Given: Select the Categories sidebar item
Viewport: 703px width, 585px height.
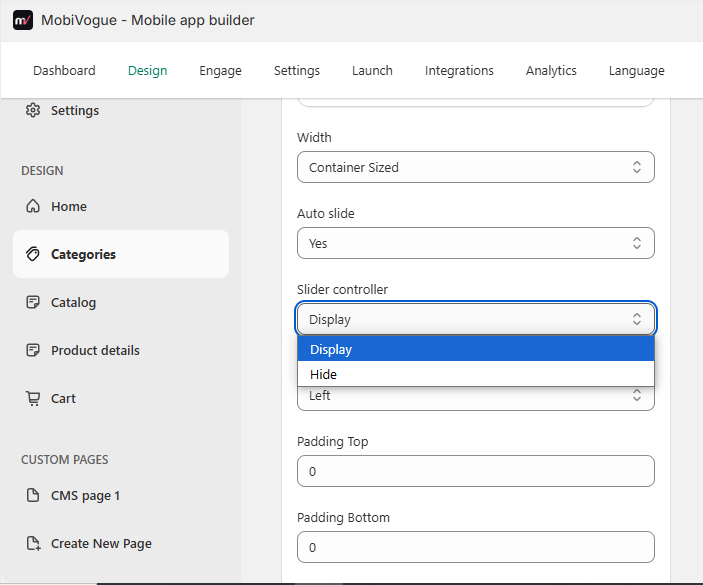Looking at the screenshot, I should [x=121, y=254].
